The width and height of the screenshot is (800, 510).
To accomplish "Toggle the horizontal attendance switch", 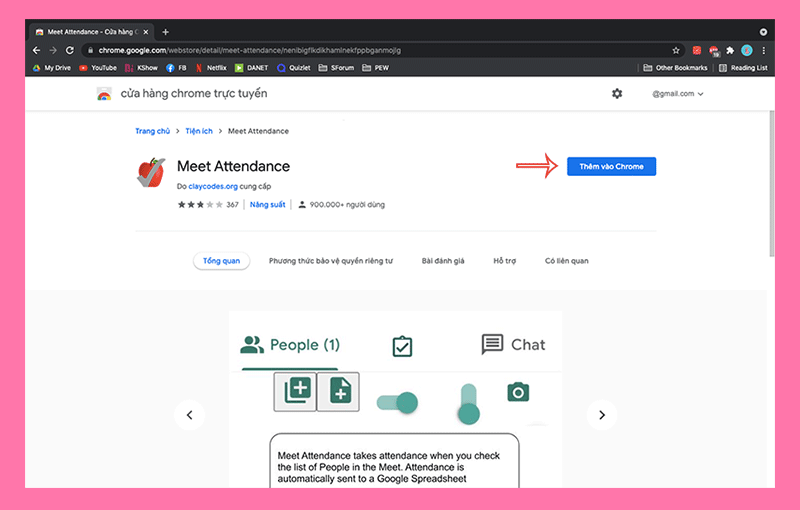I will pos(397,402).
